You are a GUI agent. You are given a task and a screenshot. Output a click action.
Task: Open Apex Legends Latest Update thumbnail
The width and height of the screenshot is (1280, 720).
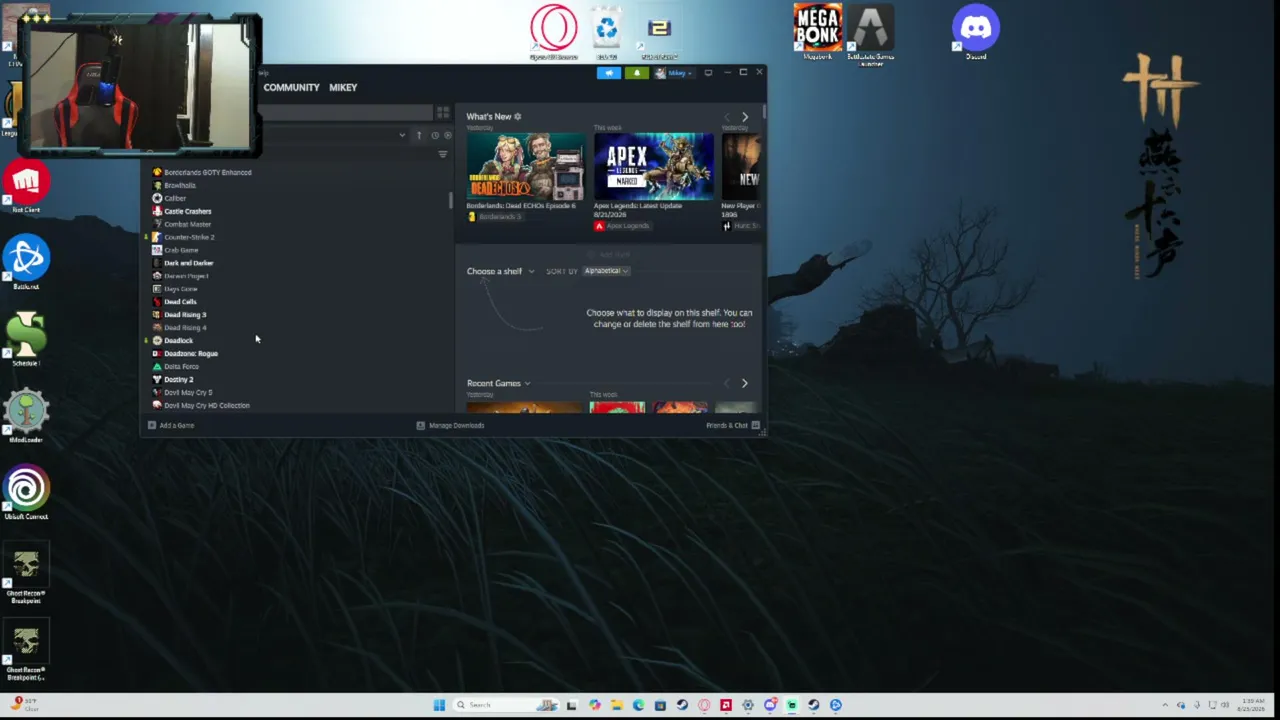654,166
